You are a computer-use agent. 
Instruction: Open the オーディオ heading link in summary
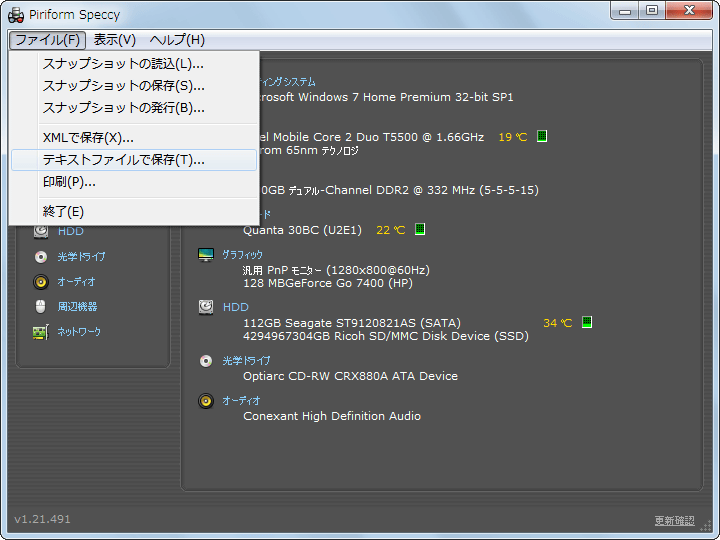point(242,401)
